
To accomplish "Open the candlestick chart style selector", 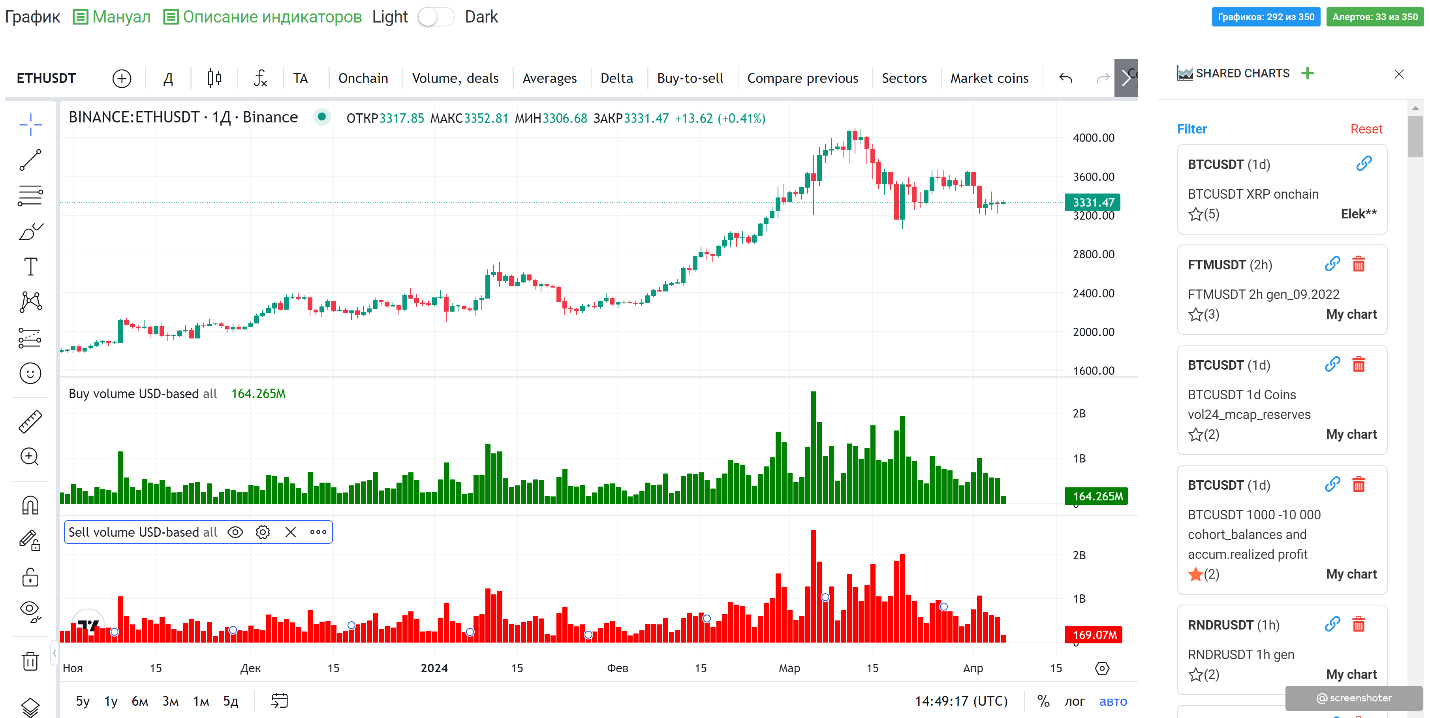I will point(214,78).
